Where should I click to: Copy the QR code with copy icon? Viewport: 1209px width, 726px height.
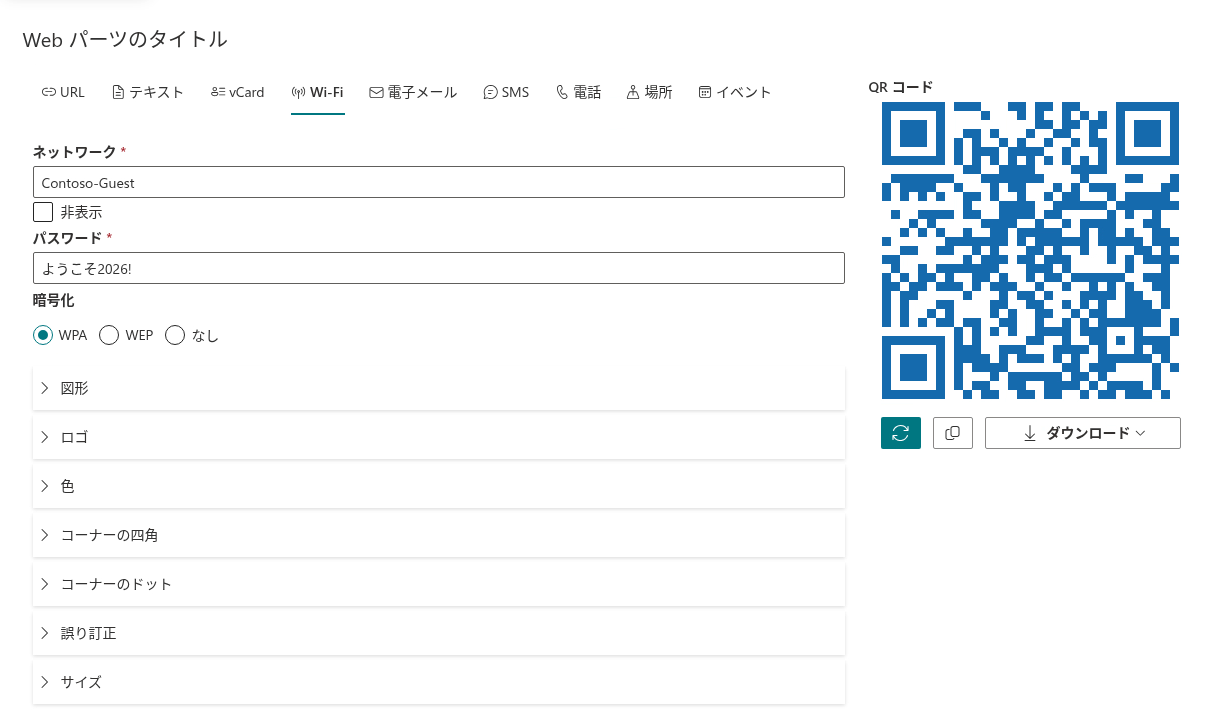953,433
